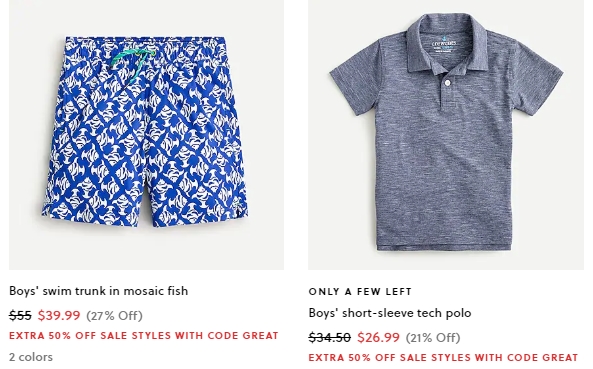Click the $39.99 sale price

click(59, 315)
